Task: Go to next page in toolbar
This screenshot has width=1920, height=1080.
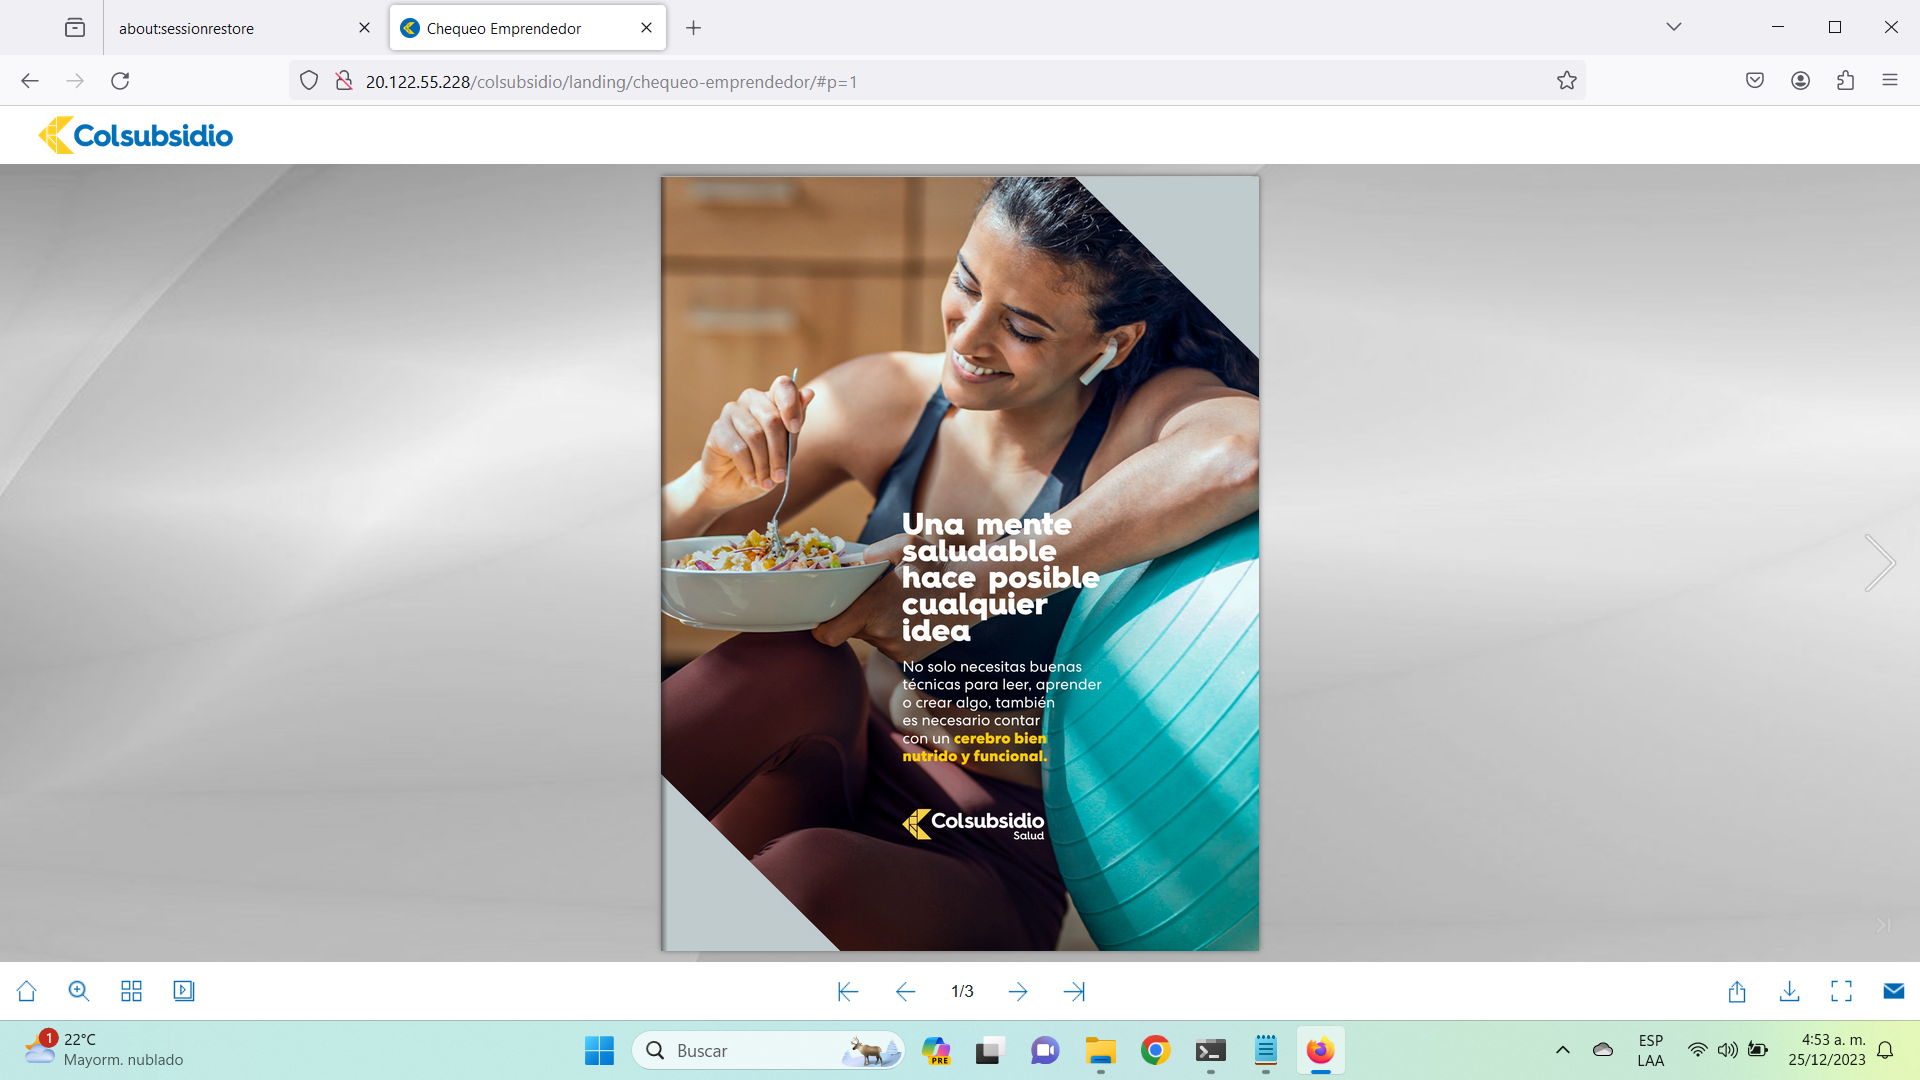Action: pyautogui.click(x=1018, y=992)
